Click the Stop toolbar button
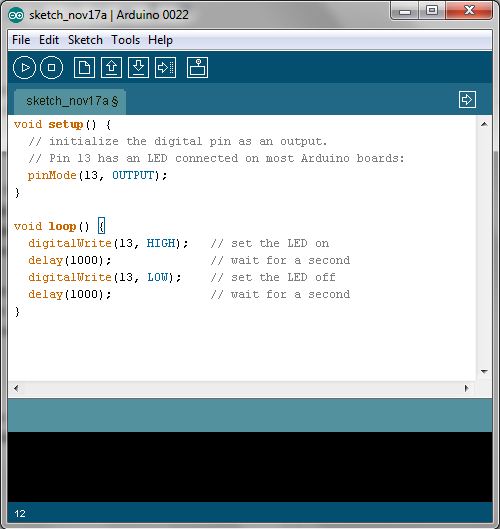The height and width of the screenshot is (529, 500). pos(51,68)
